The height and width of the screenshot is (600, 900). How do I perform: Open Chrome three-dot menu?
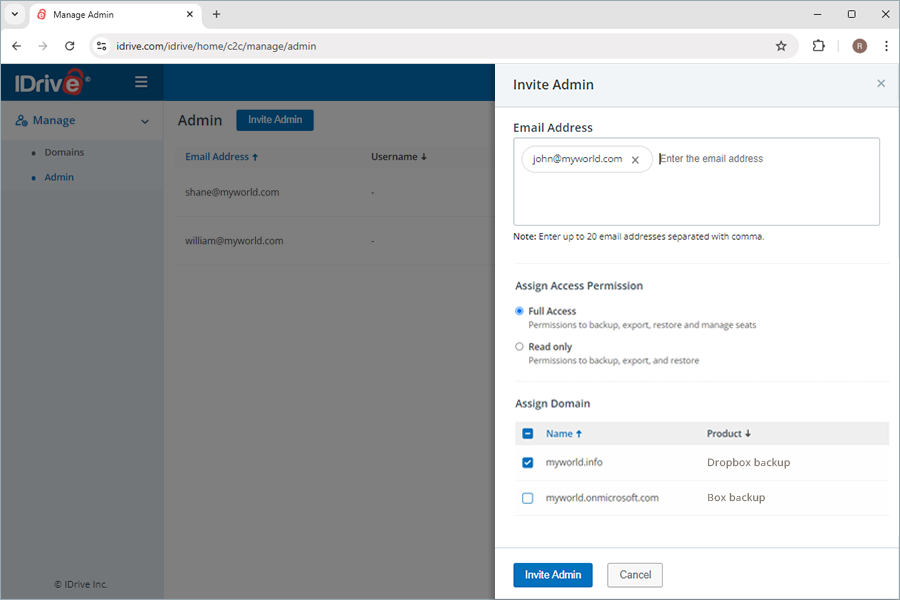(886, 46)
